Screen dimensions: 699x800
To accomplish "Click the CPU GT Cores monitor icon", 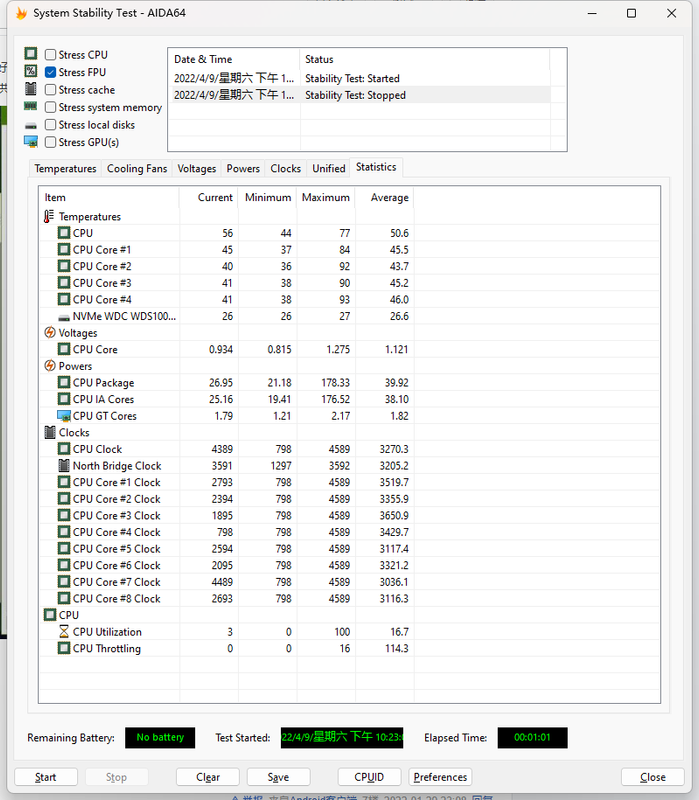I will 64,416.
